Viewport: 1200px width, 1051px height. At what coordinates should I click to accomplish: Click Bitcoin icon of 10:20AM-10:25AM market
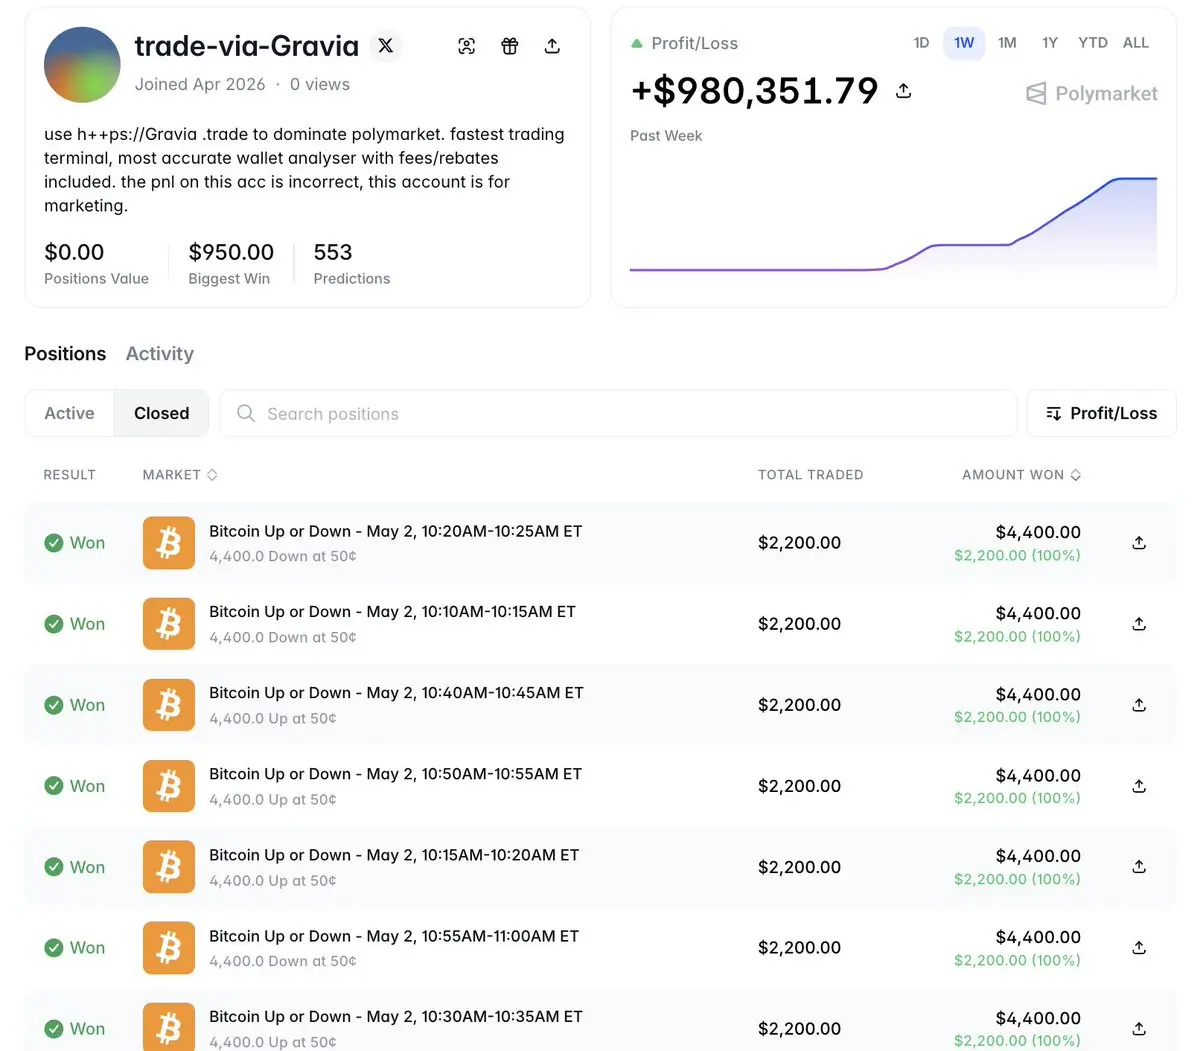(x=169, y=543)
